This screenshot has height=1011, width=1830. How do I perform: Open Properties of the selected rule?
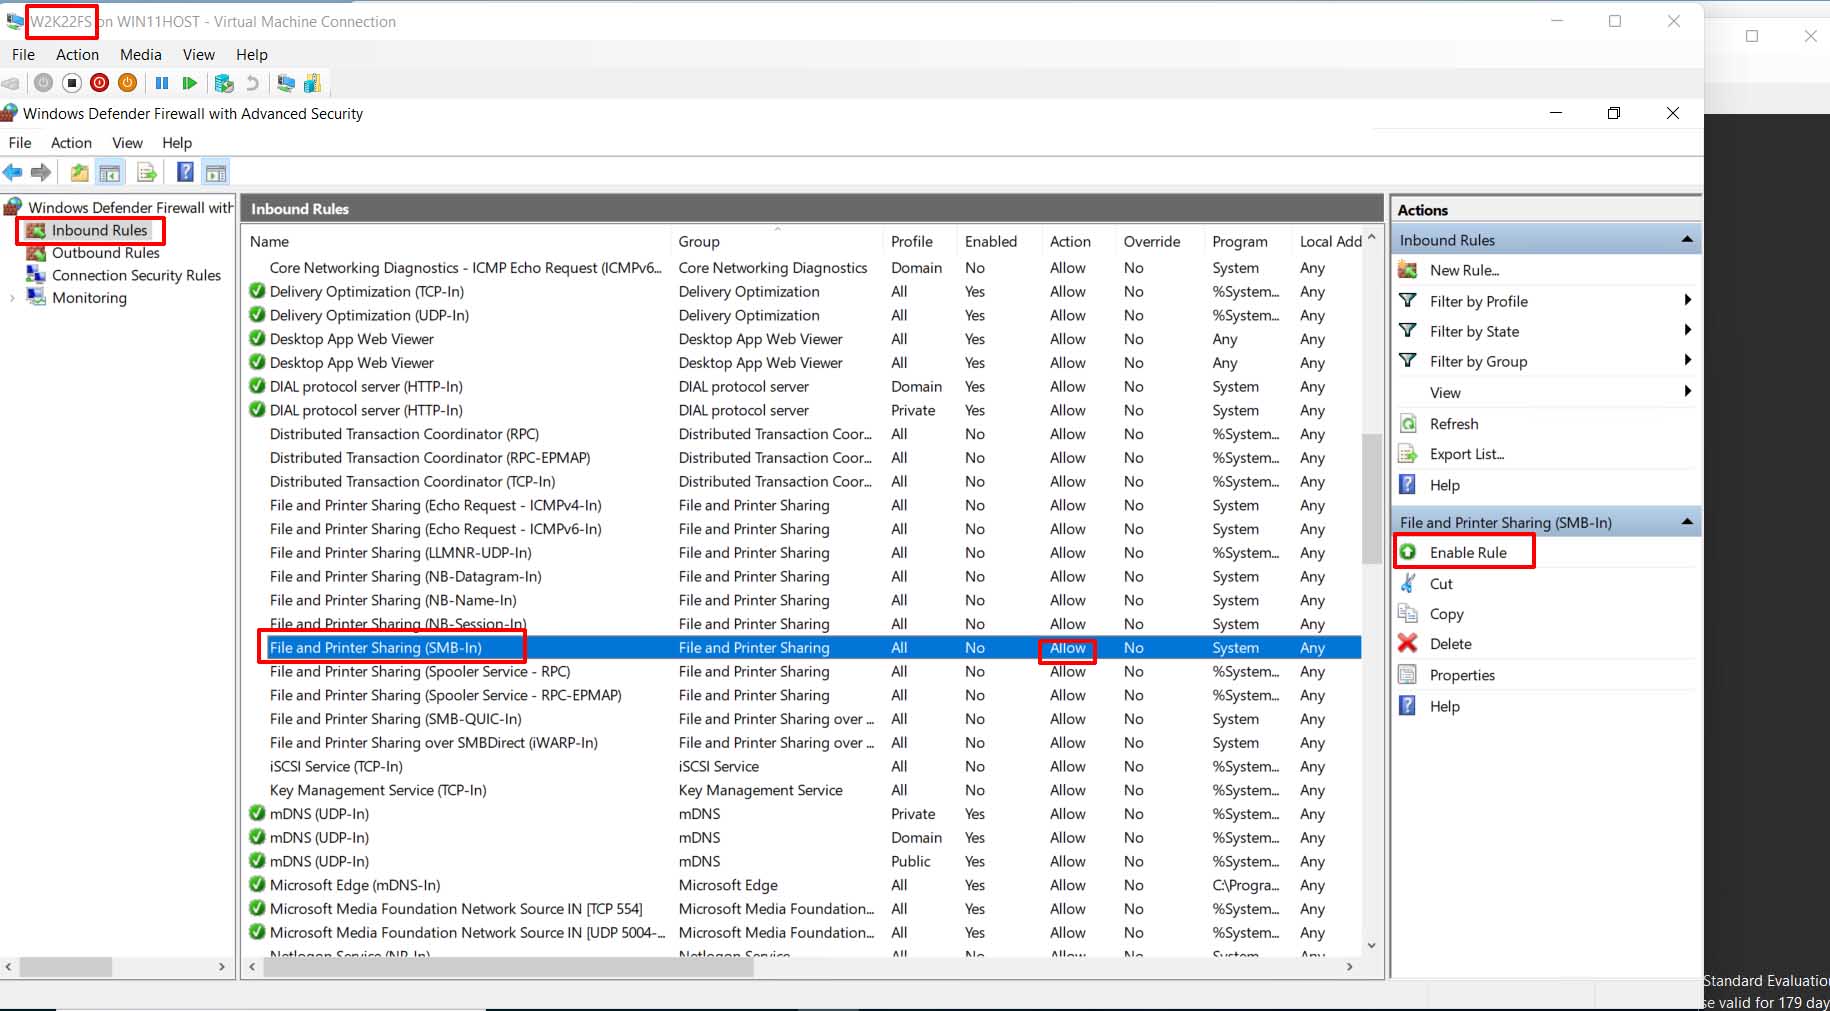1461,675
